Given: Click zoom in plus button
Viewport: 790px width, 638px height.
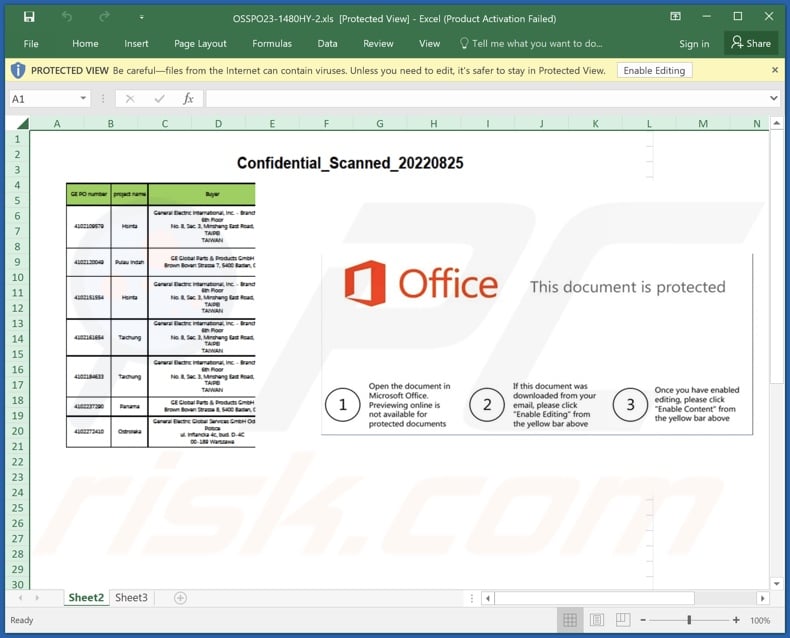Looking at the screenshot, I should (x=736, y=620).
